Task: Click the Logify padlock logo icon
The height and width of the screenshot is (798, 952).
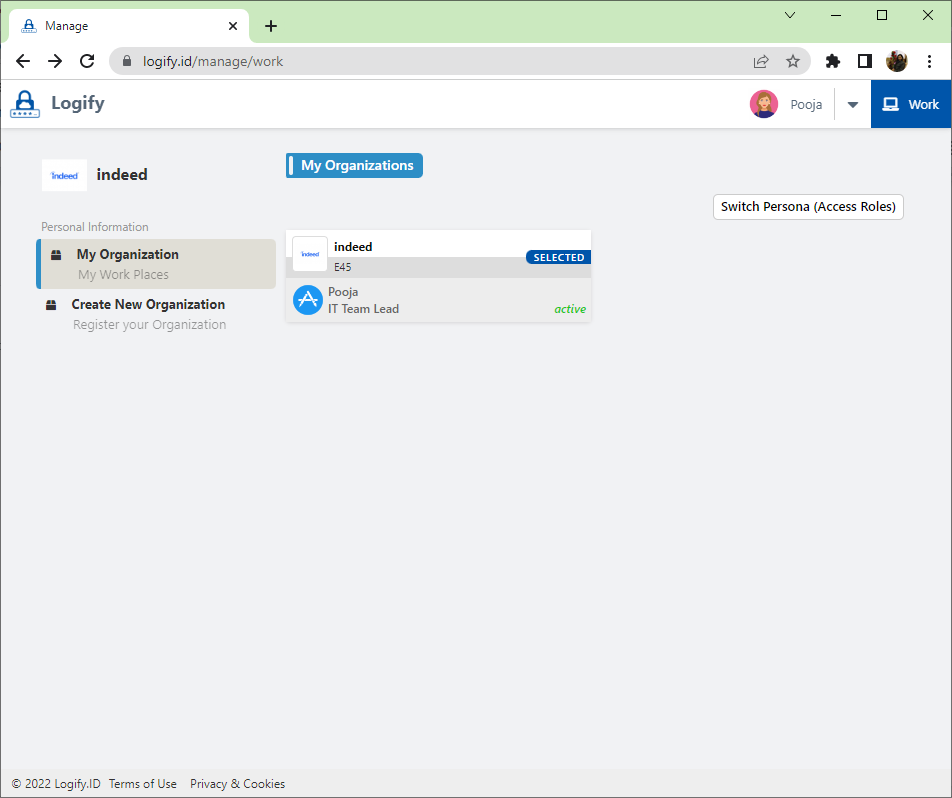Action: tap(25, 104)
